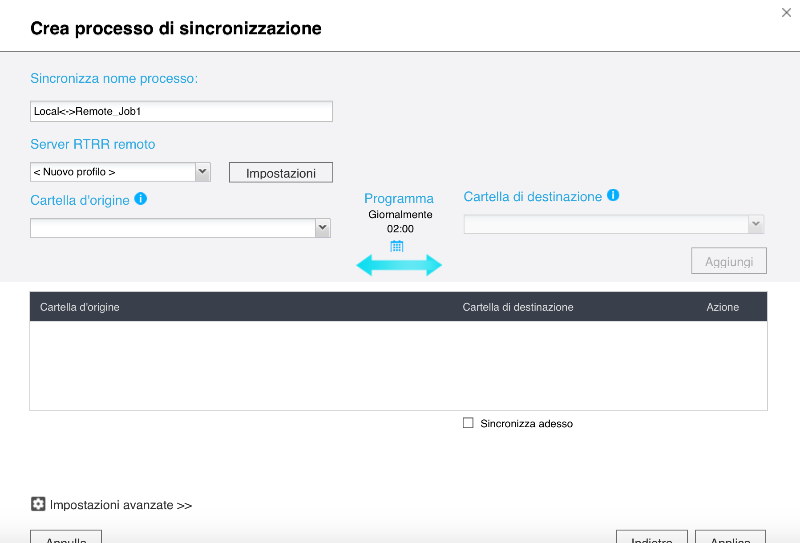Click the Cartella d'origine table column header
The height and width of the screenshot is (543, 800).
point(80,307)
